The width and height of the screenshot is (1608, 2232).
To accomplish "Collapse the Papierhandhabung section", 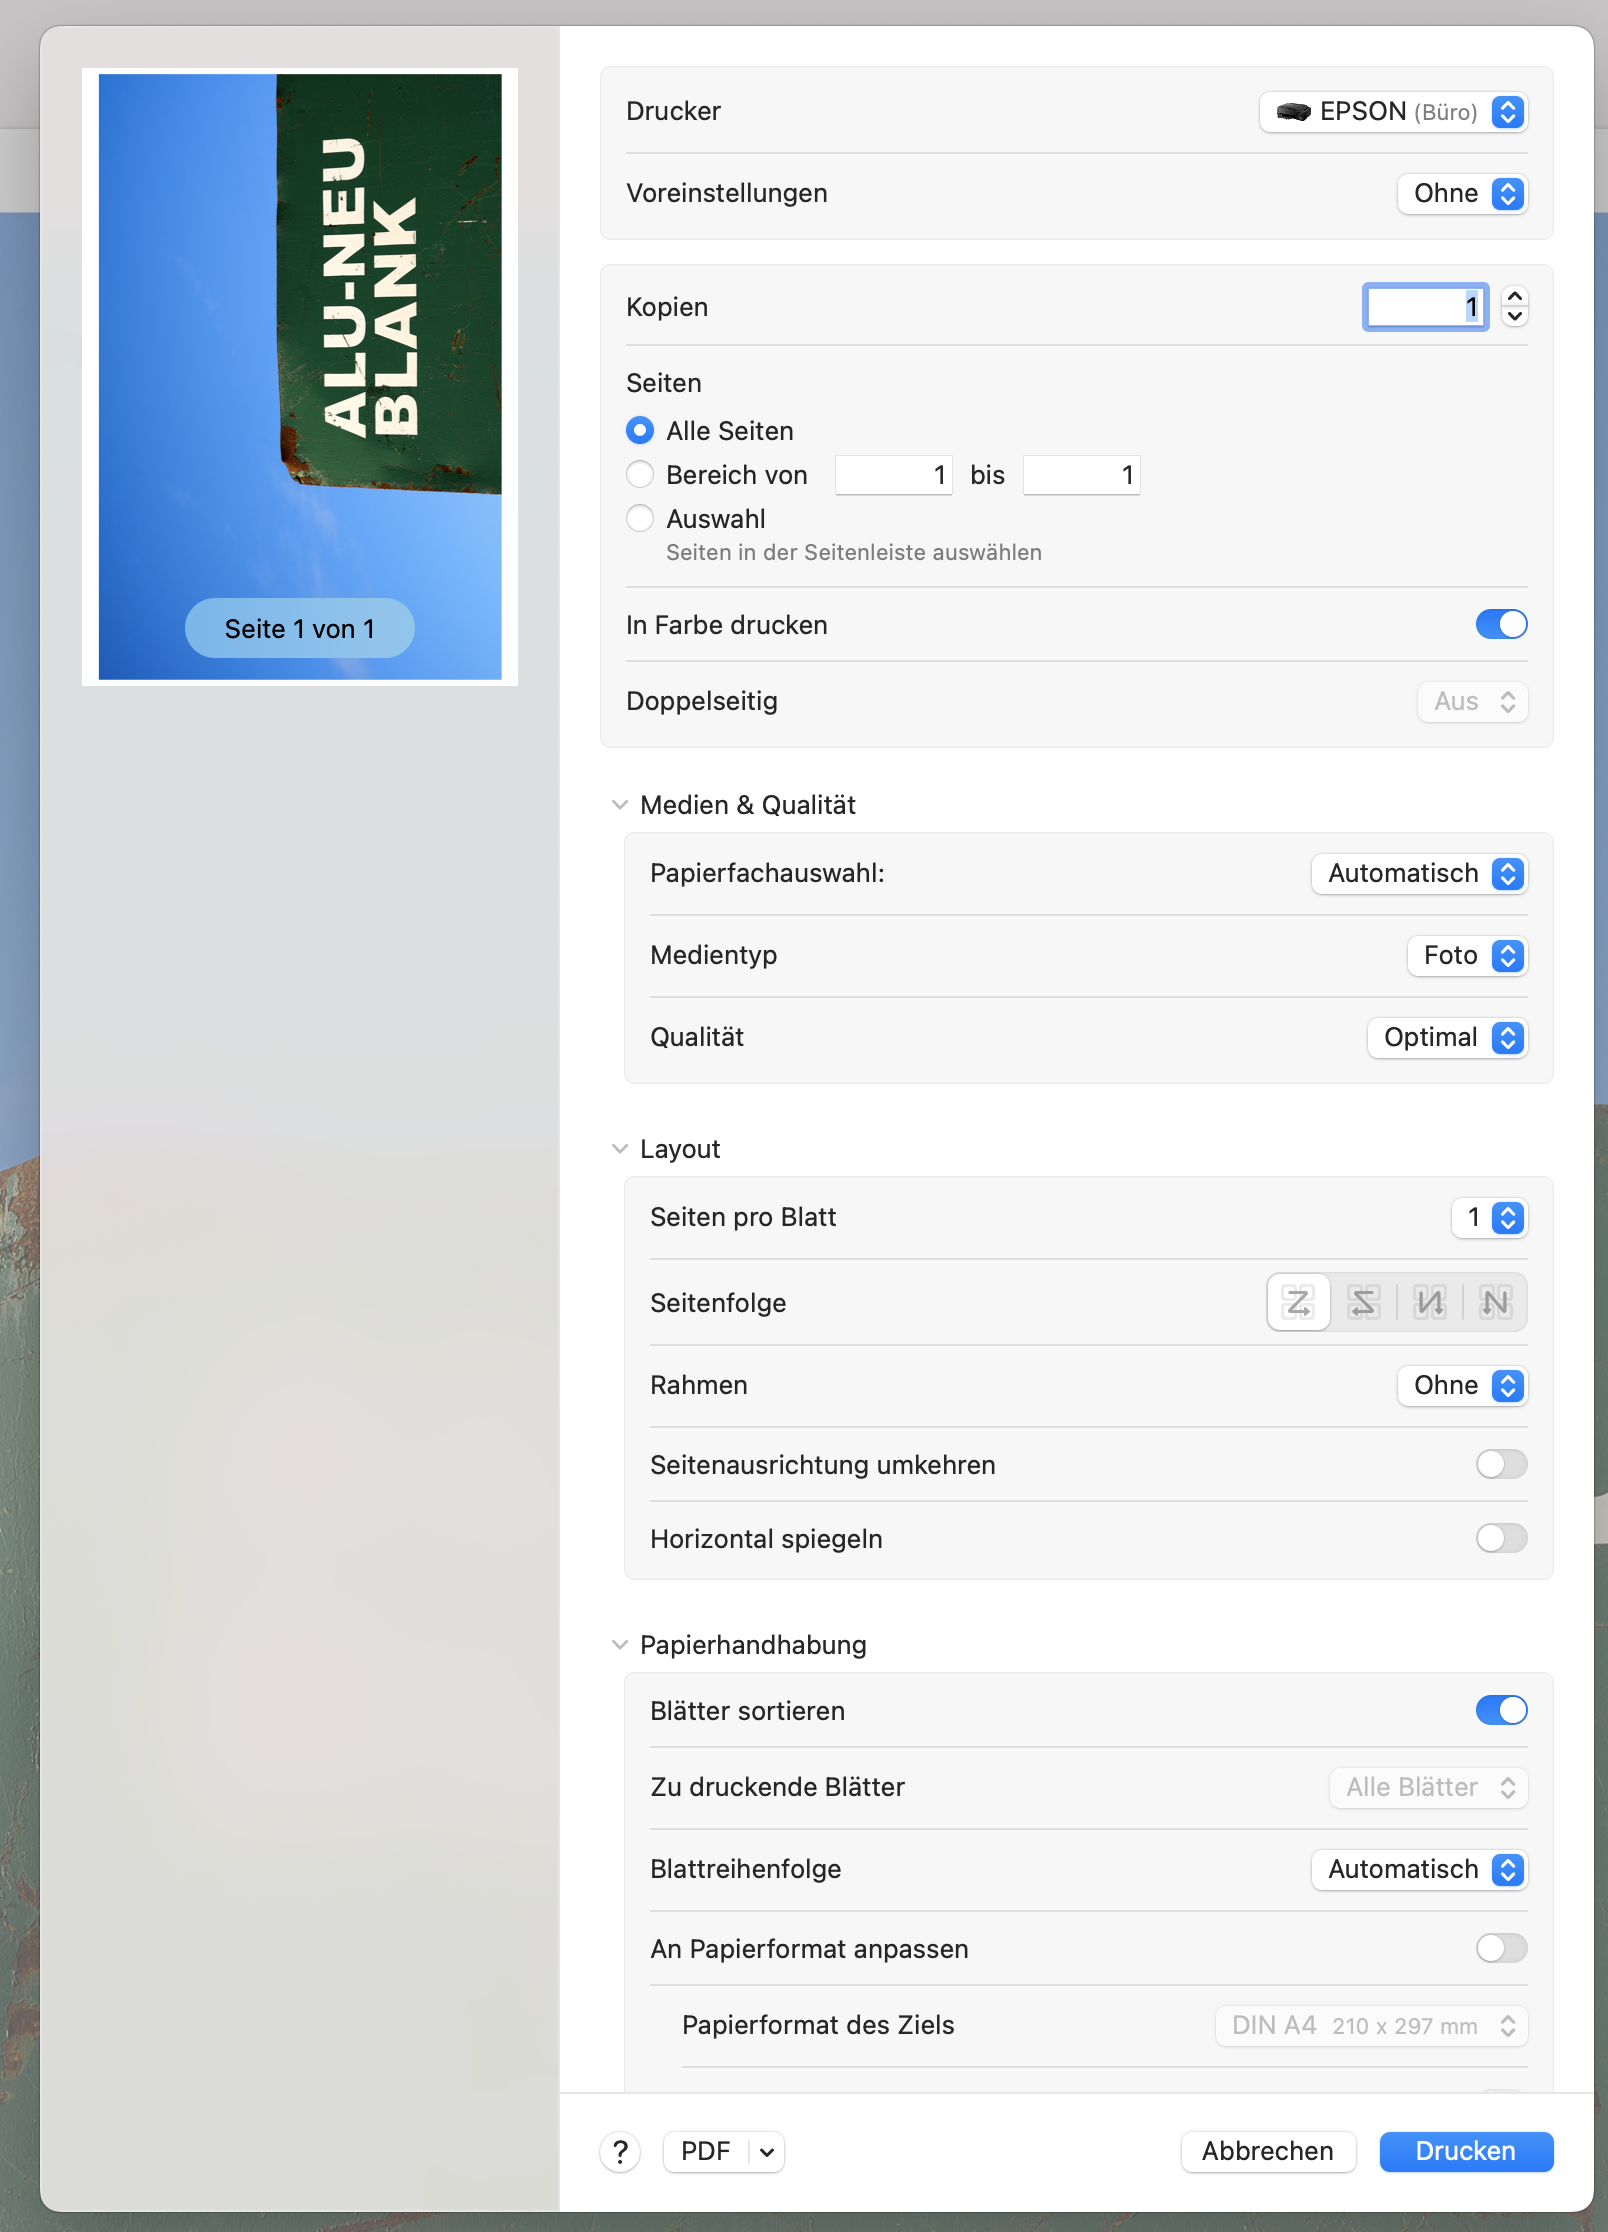I will [620, 1645].
